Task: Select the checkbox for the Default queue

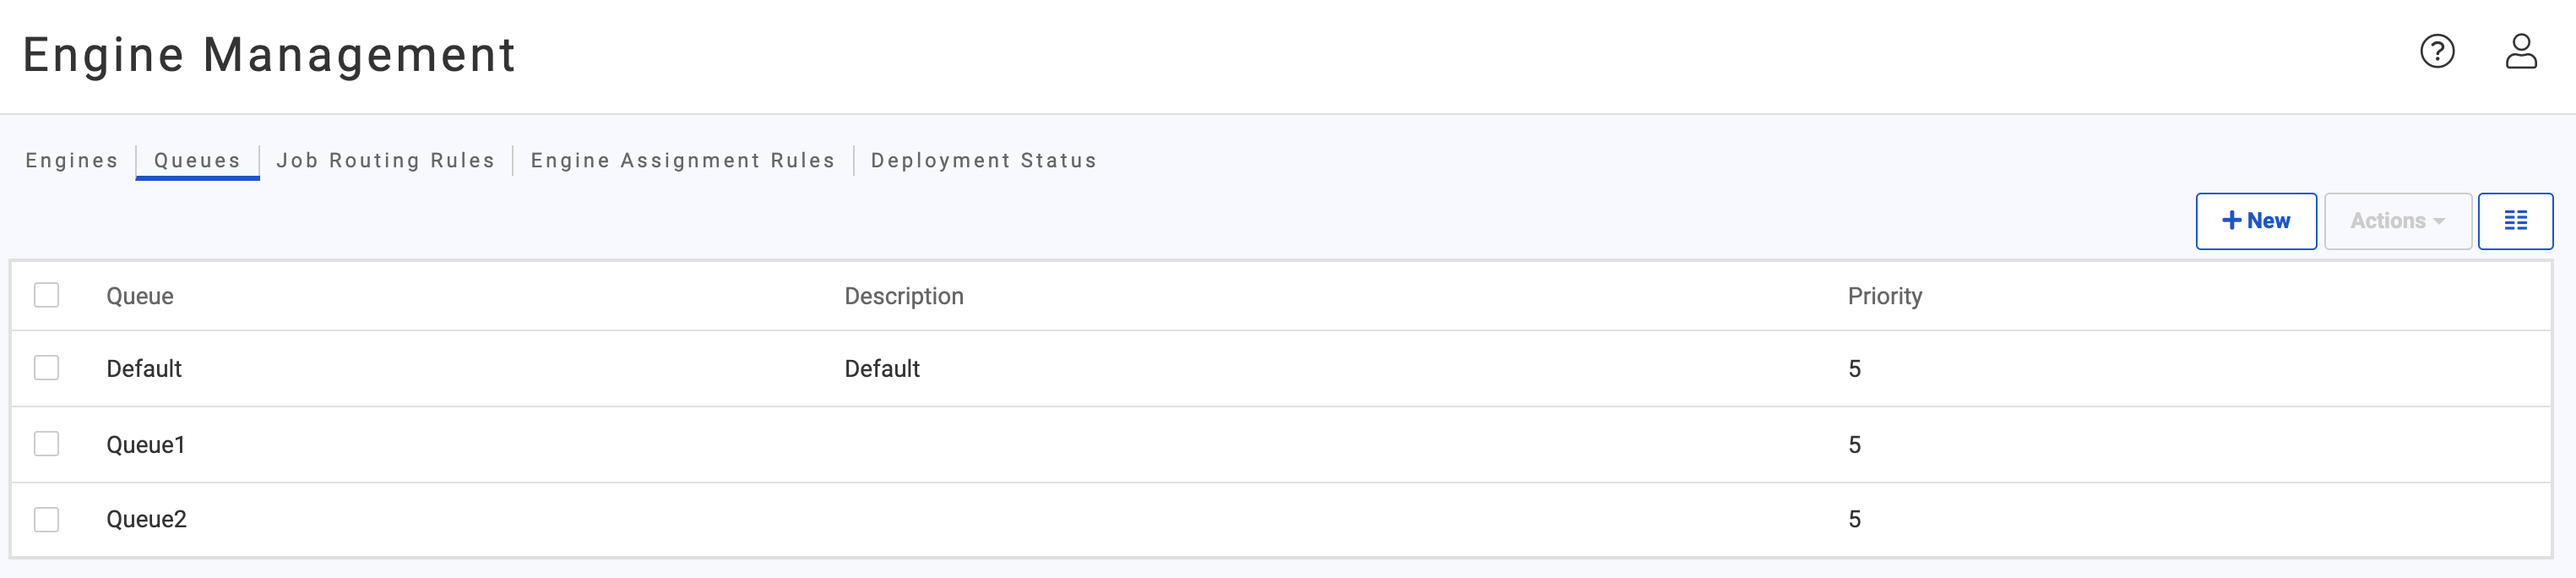Action: point(46,368)
